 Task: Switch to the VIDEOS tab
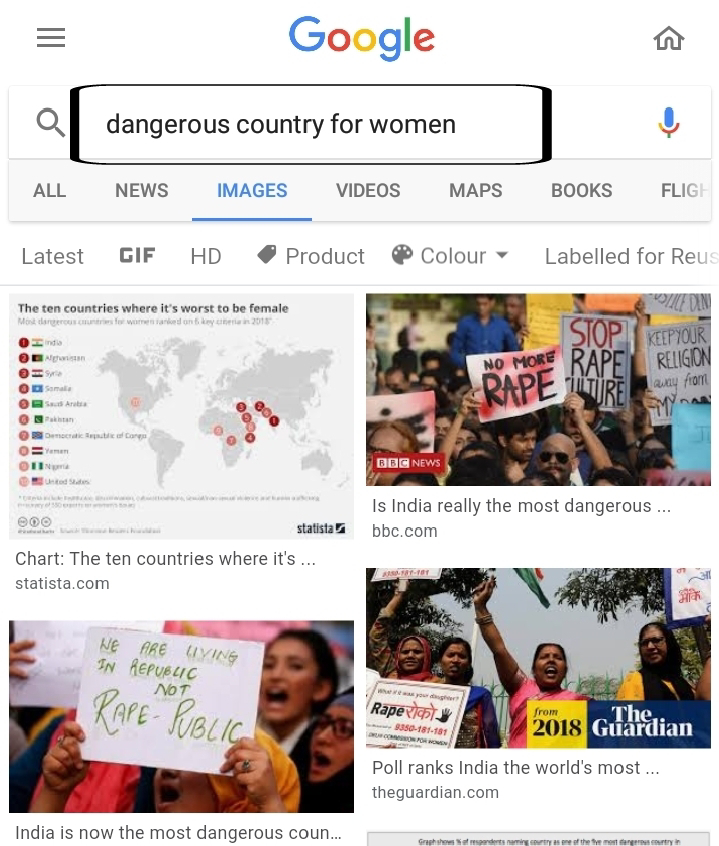(368, 190)
